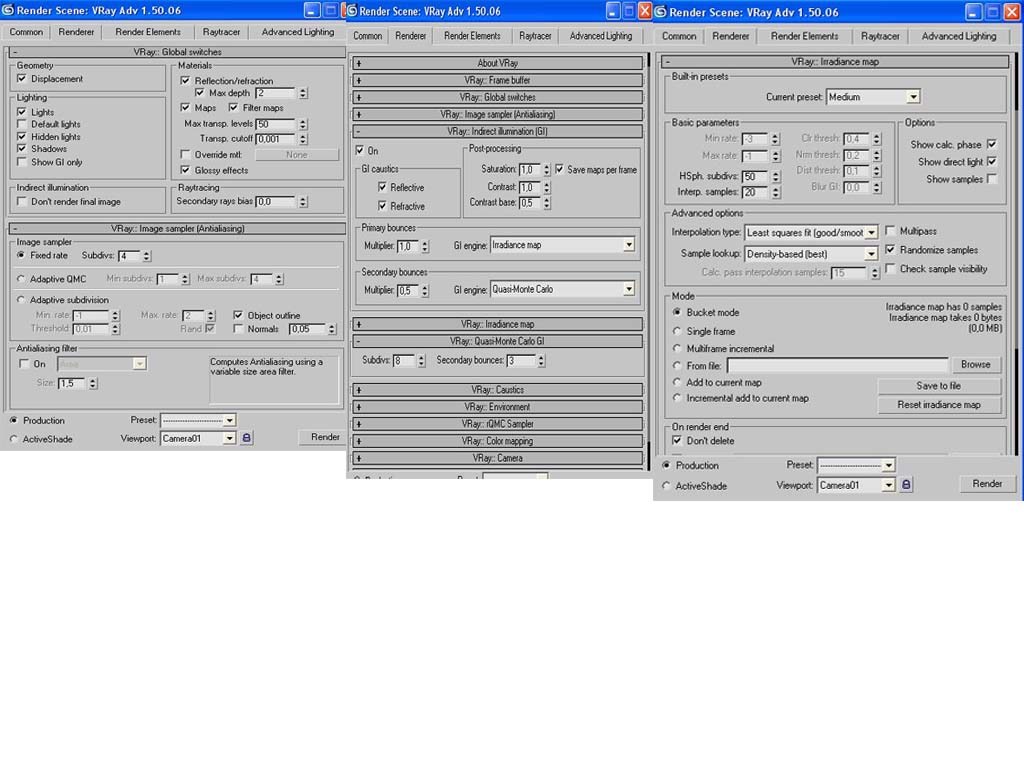Click the app icon in middle window title bar

click(352, 10)
